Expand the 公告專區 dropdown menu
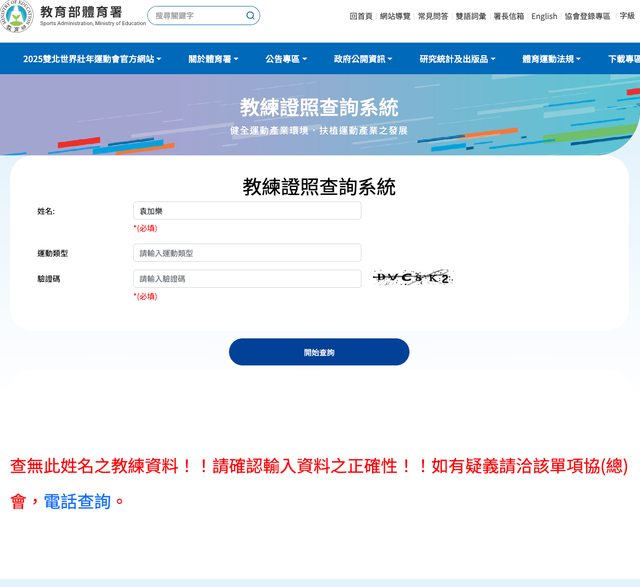The height and width of the screenshot is (587, 640). (x=286, y=59)
